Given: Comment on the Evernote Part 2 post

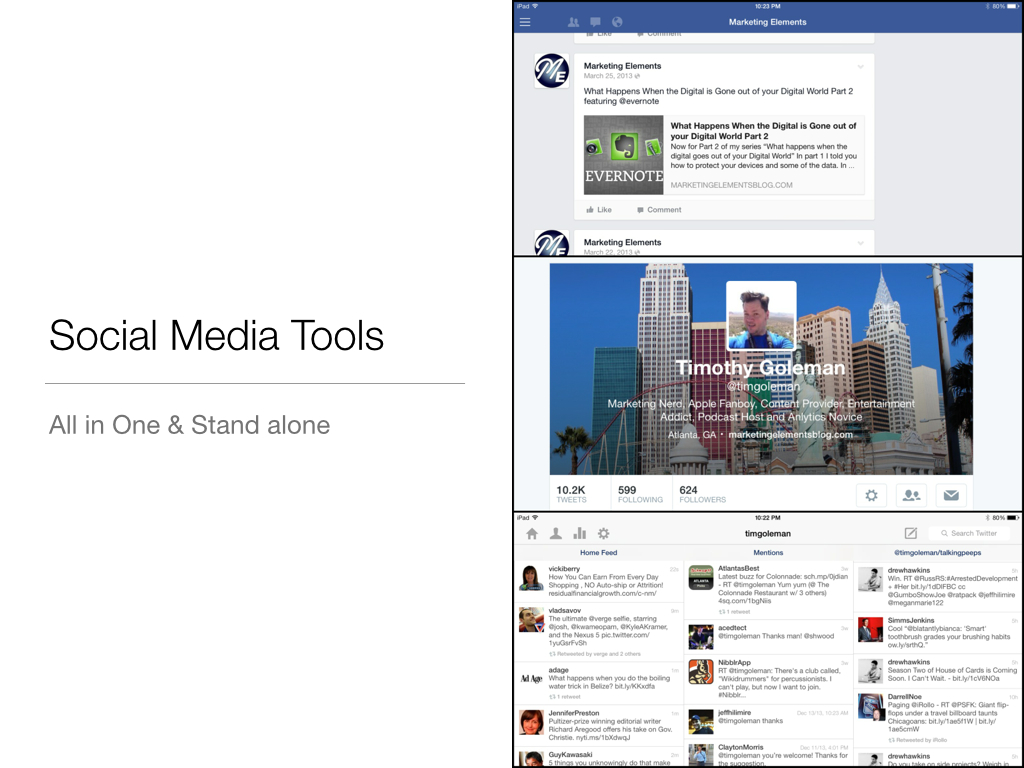Looking at the screenshot, I should point(659,210).
